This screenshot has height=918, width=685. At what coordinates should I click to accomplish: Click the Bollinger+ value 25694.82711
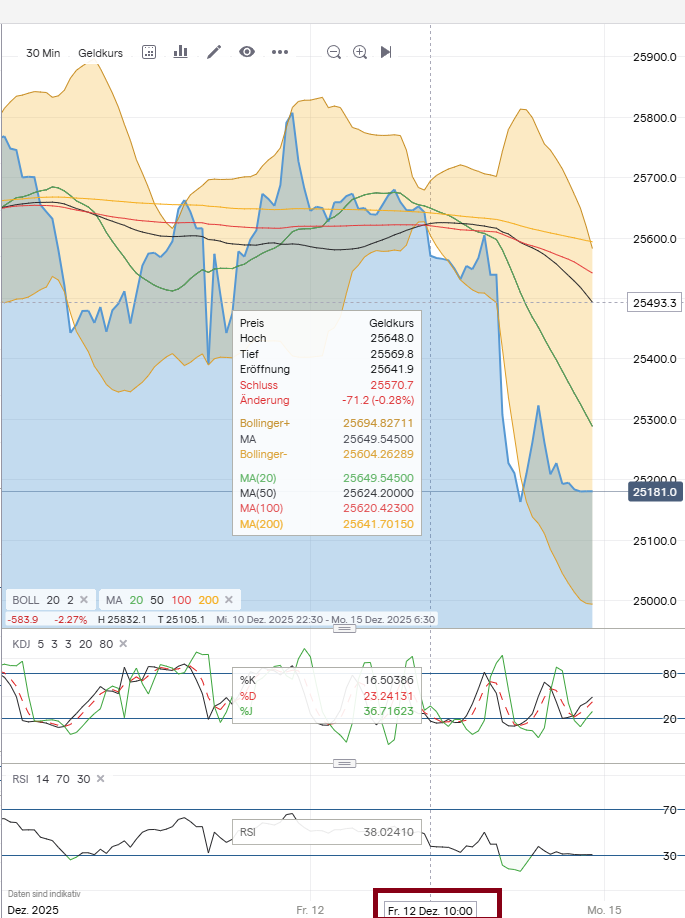(378, 423)
